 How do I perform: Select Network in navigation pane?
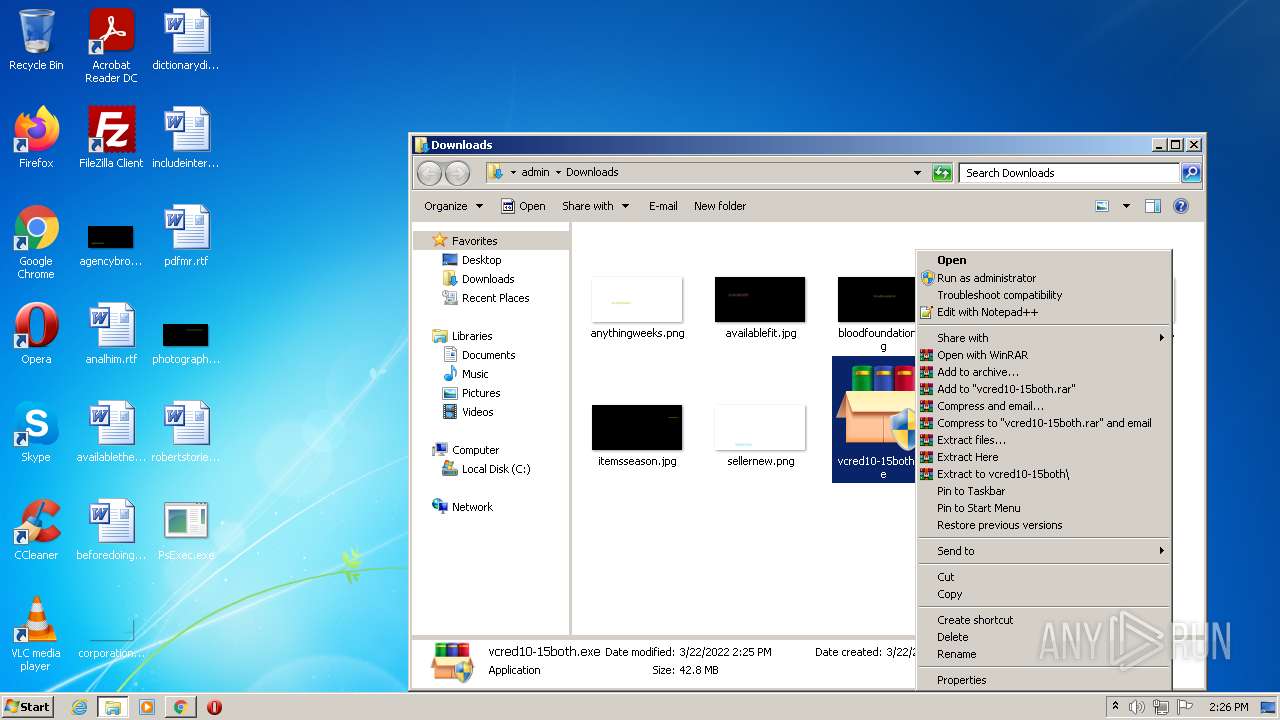(x=472, y=507)
